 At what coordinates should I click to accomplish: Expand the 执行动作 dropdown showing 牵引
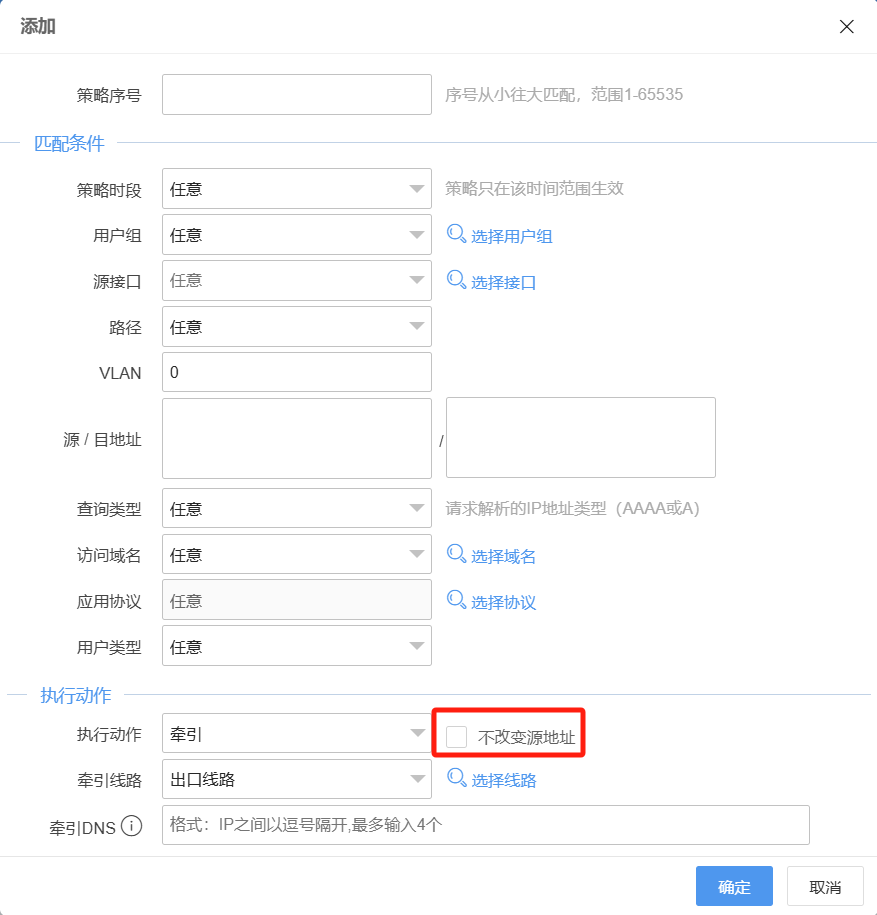[296, 733]
